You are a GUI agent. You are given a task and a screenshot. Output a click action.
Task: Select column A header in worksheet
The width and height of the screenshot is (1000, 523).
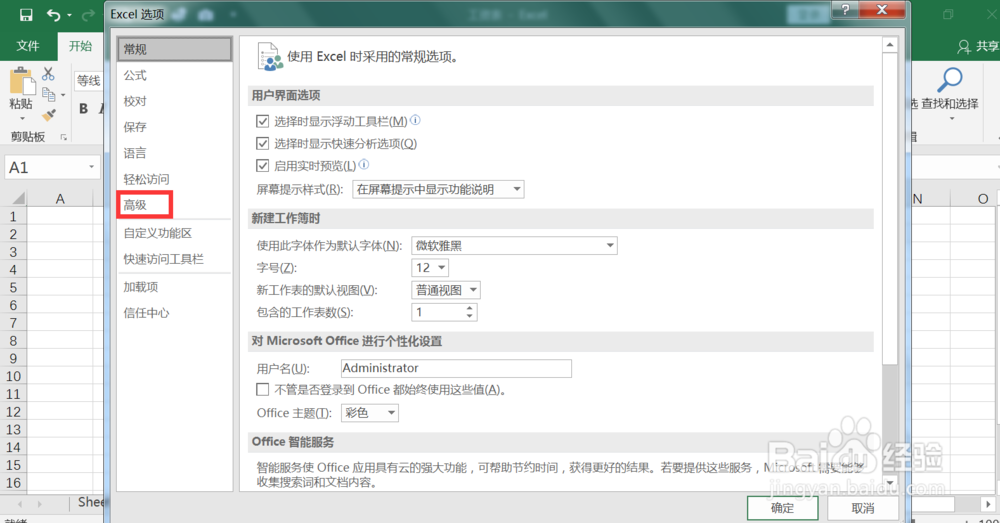point(60,198)
